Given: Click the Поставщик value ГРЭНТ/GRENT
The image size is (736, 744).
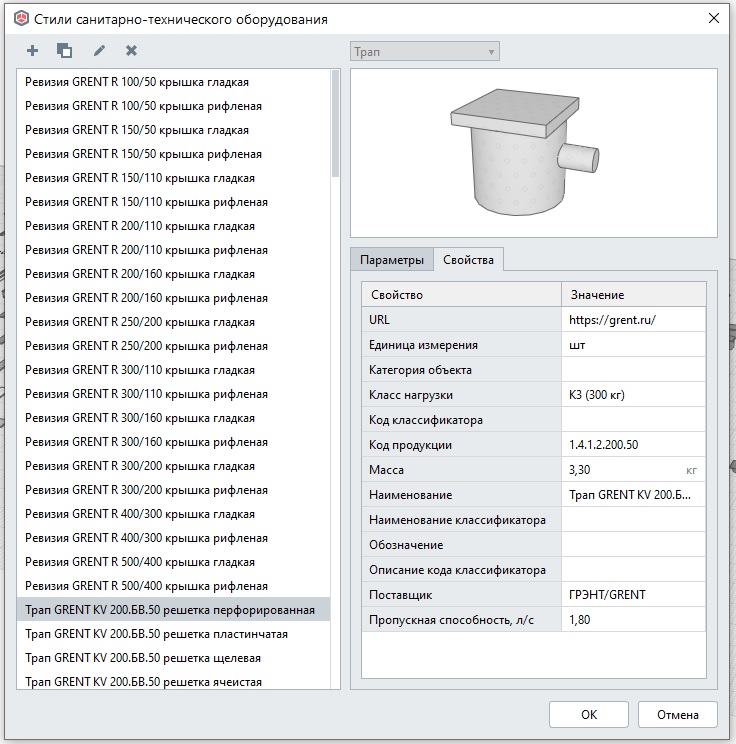Looking at the screenshot, I should coord(634,595).
